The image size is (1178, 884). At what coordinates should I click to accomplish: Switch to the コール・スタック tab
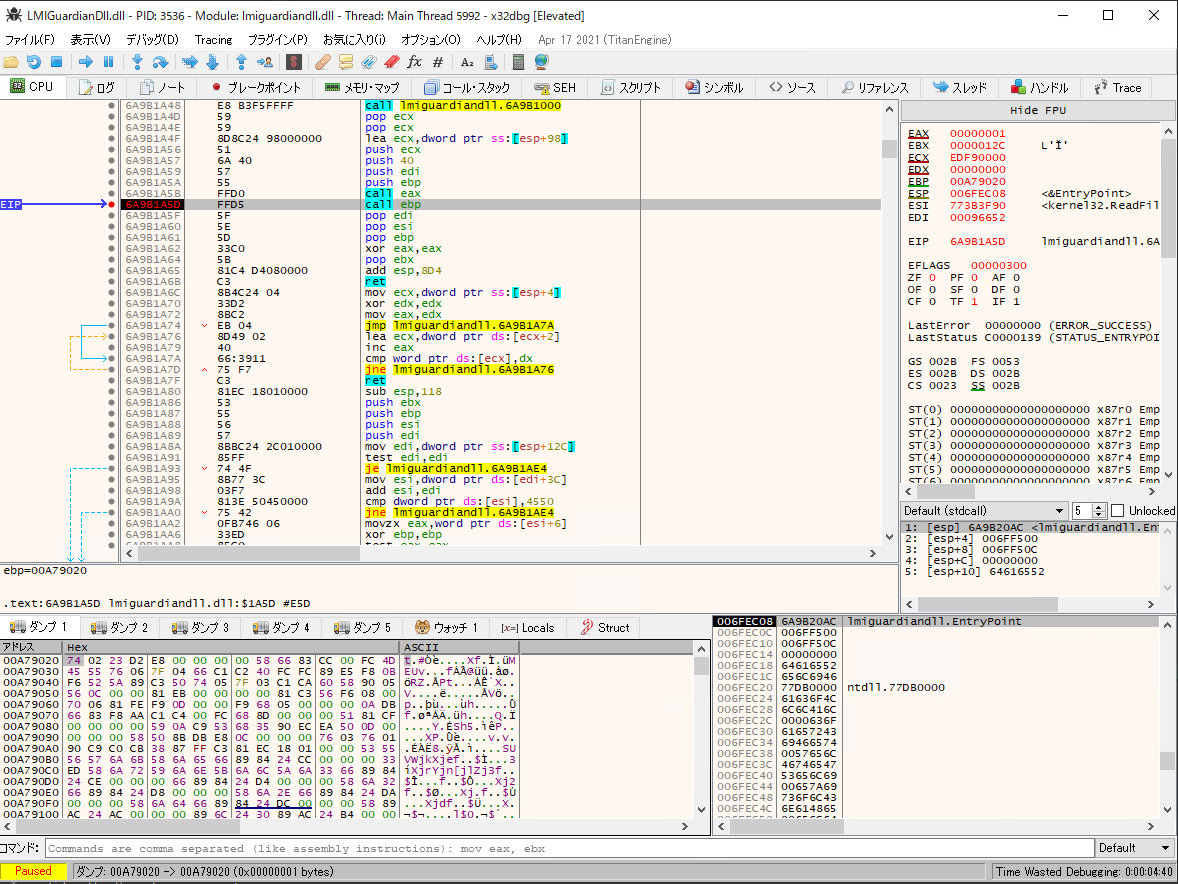click(467, 88)
